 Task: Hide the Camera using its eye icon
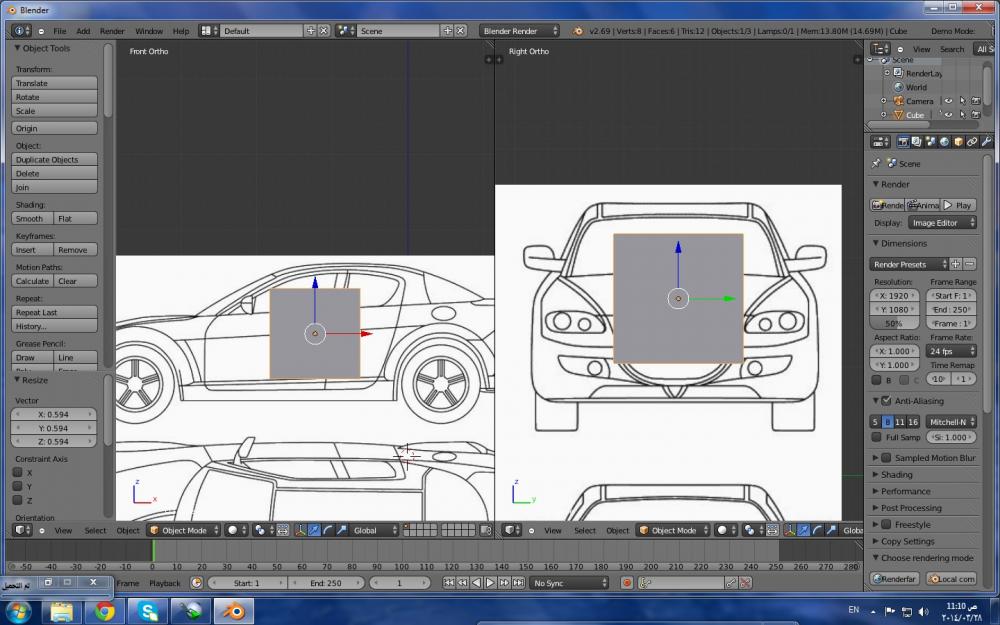click(x=947, y=101)
